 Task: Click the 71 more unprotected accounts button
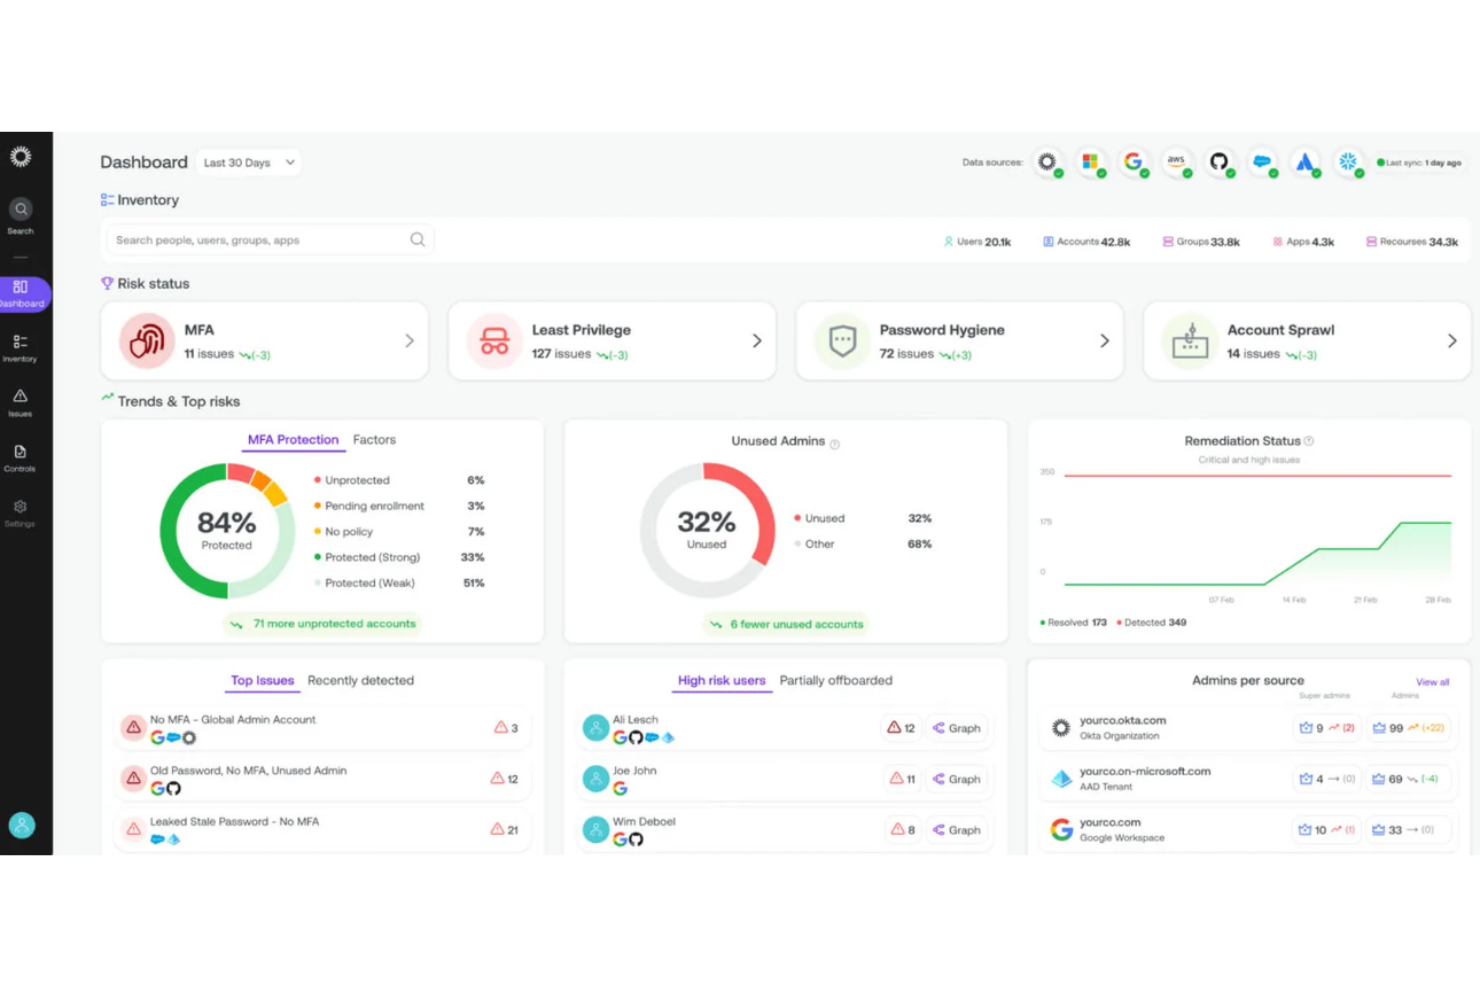coord(322,623)
